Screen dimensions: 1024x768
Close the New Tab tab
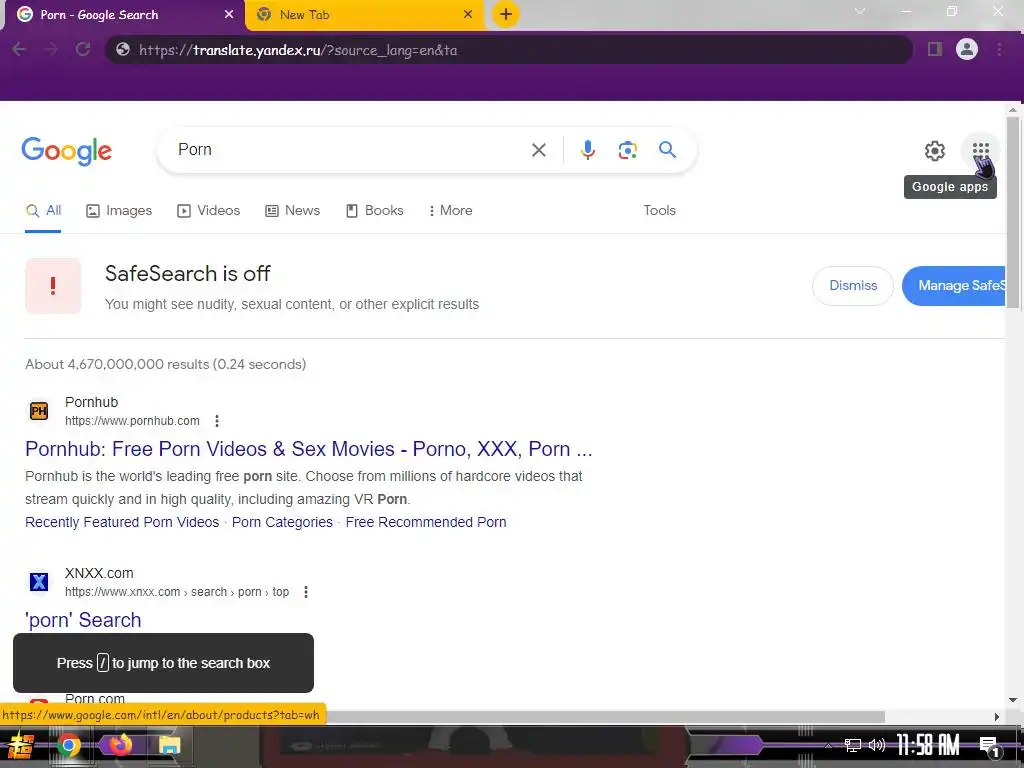click(468, 14)
